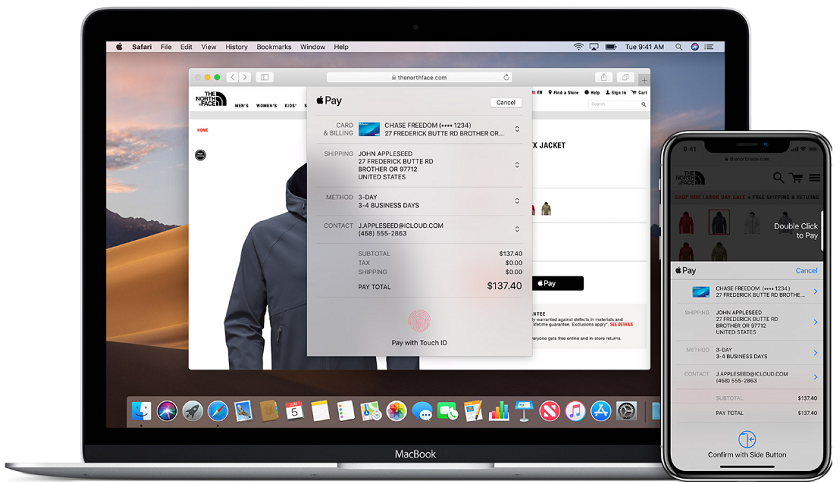Open the File menu
Viewport: 840px width, 482px height.
(166, 47)
